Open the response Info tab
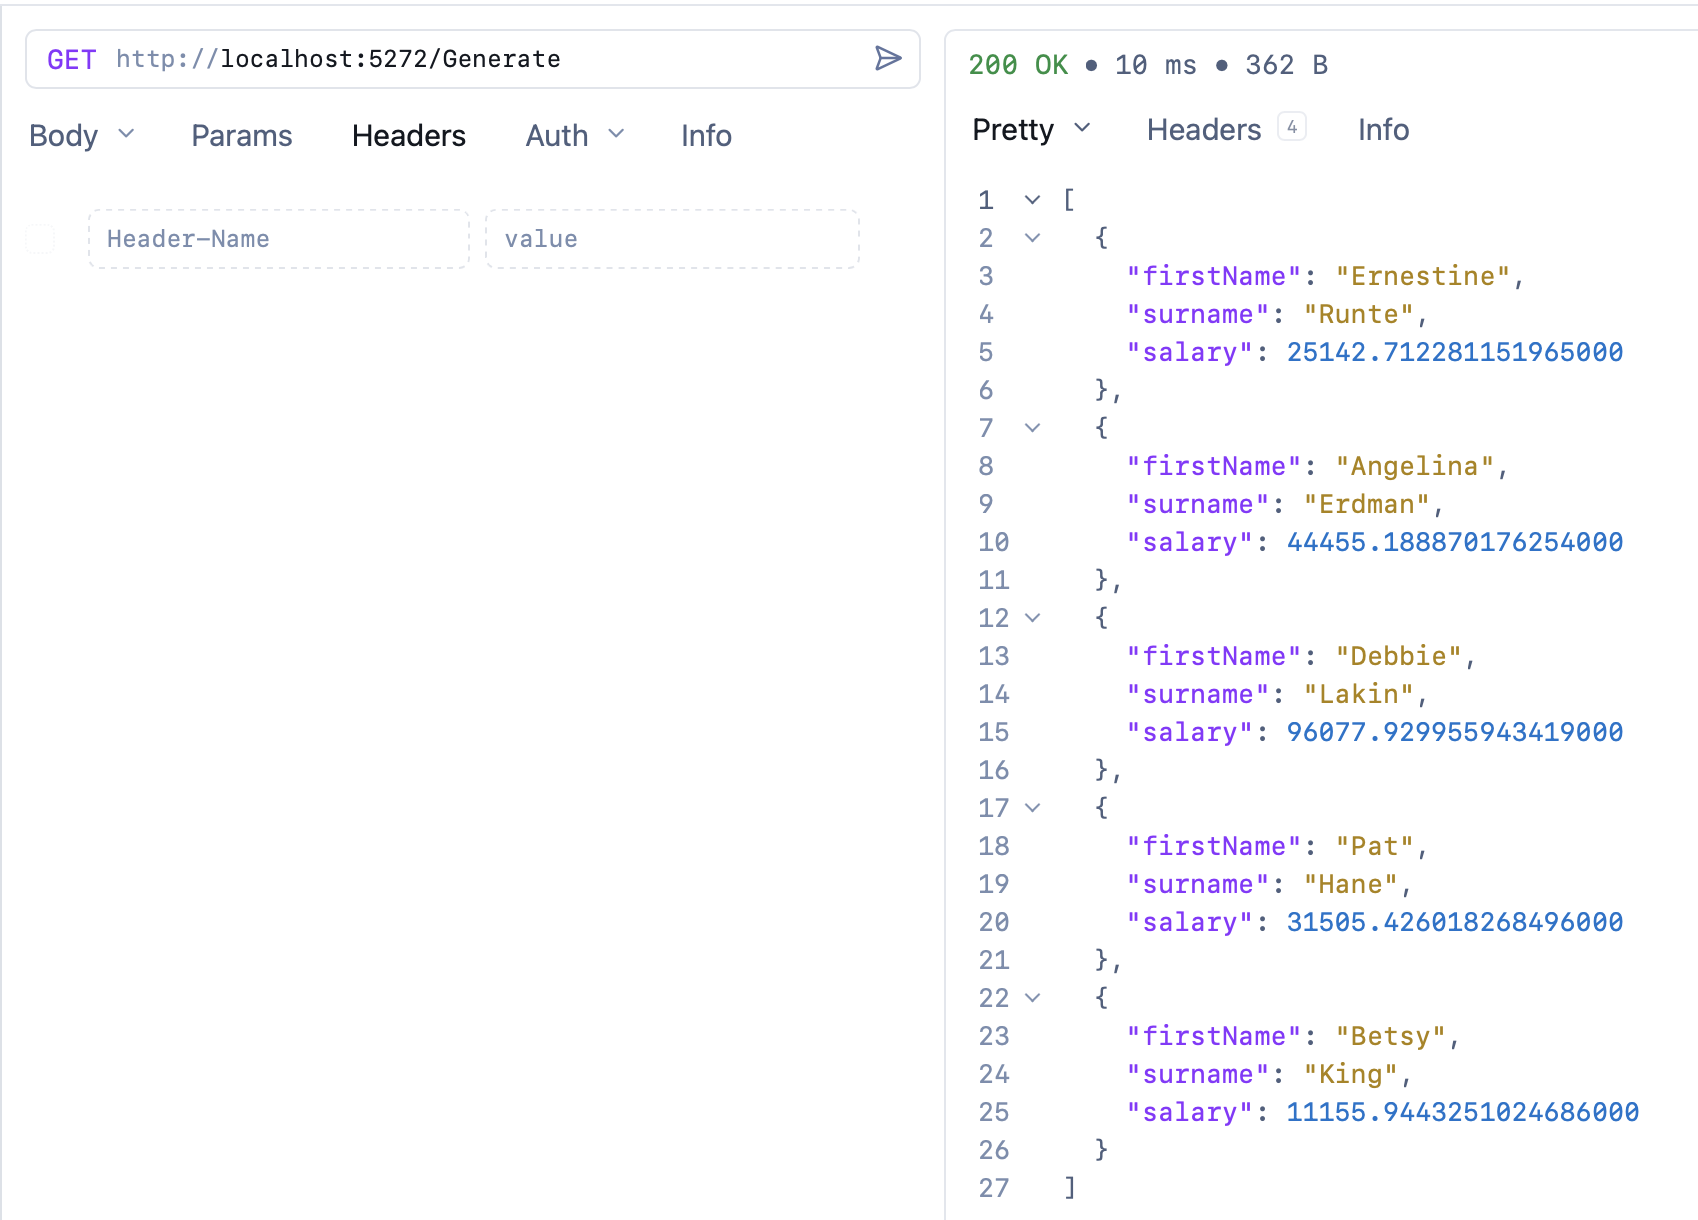Viewport: 1698px width, 1220px height. 1383,129
